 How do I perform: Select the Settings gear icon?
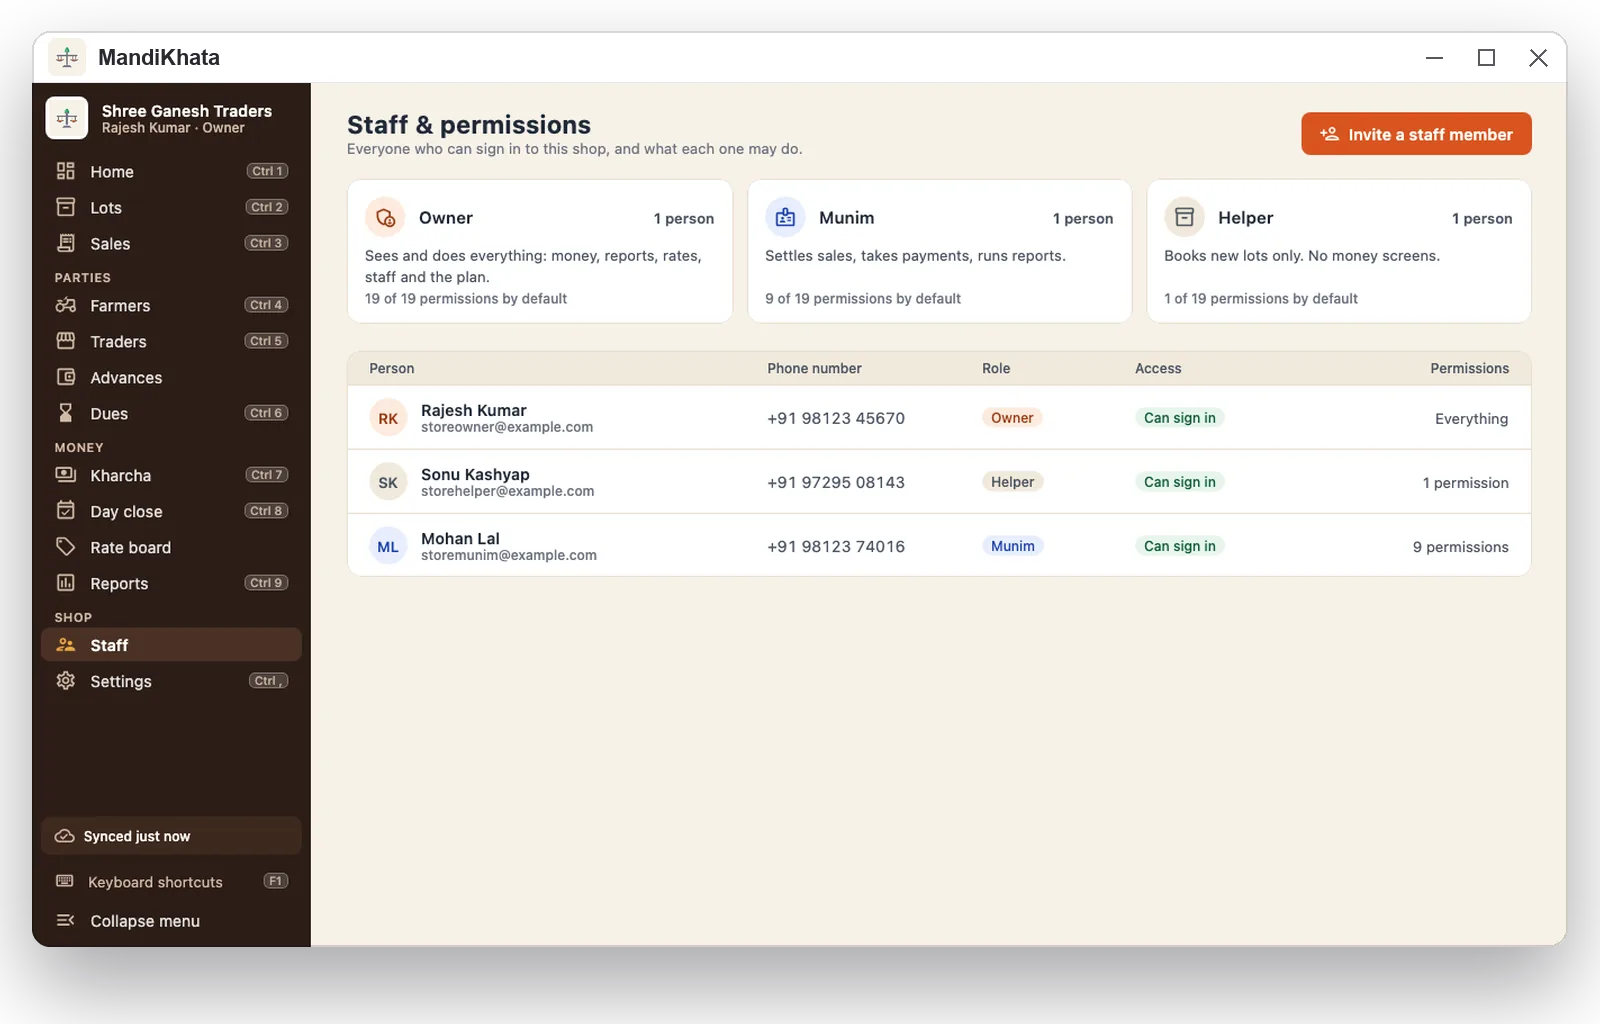pos(66,681)
